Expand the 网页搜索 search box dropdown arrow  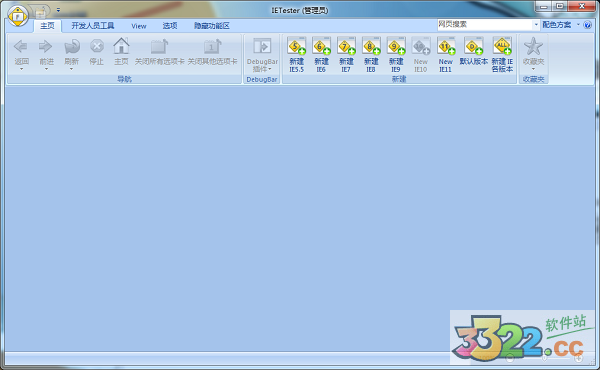click(536, 24)
